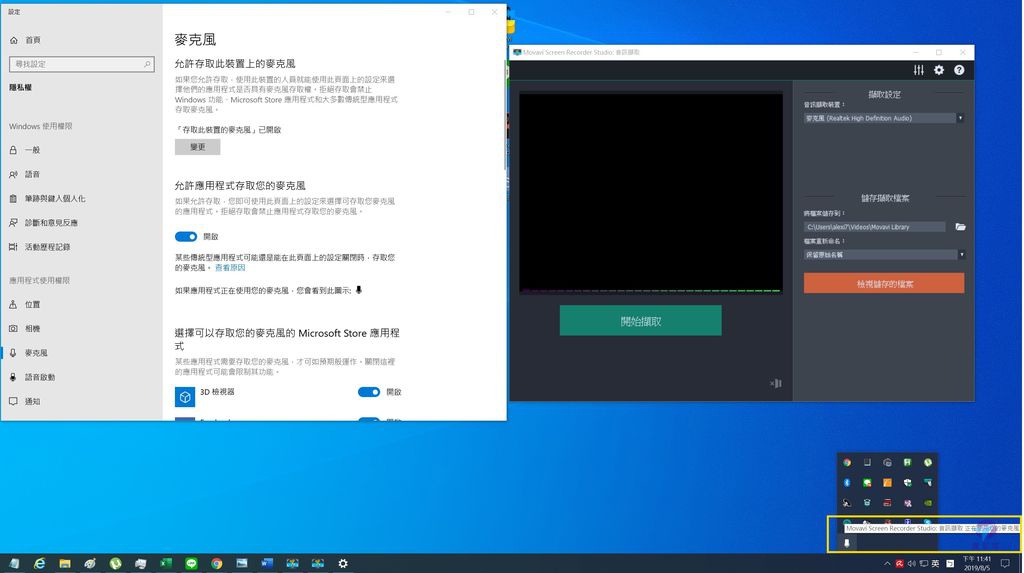1024x573 pixels.
Task: Click the 3D 檢視器 app icon
Action: click(x=185, y=397)
